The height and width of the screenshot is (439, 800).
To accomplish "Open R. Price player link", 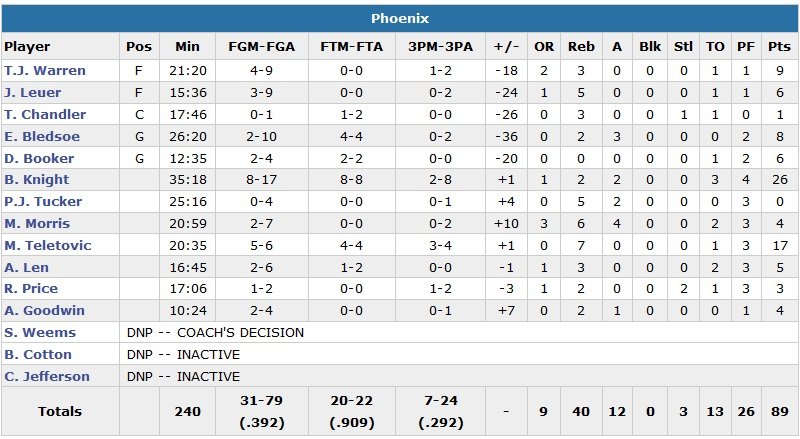I will tap(31, 289).
